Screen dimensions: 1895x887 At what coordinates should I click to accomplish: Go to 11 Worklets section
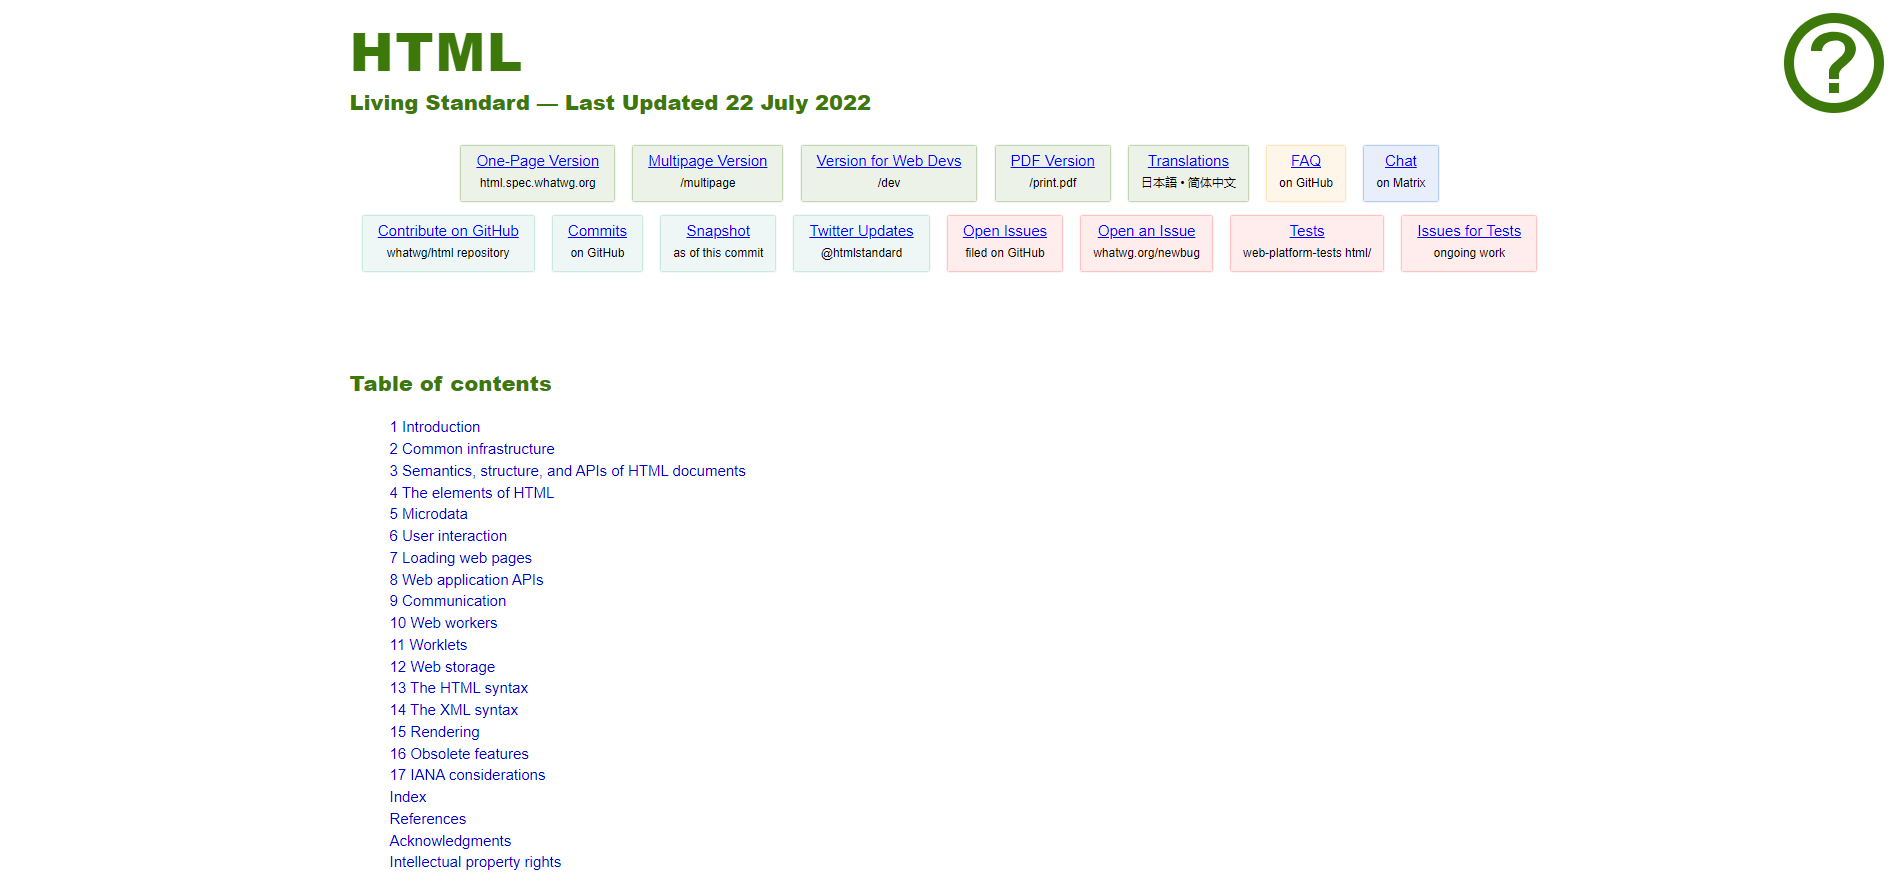coord(428,645)
